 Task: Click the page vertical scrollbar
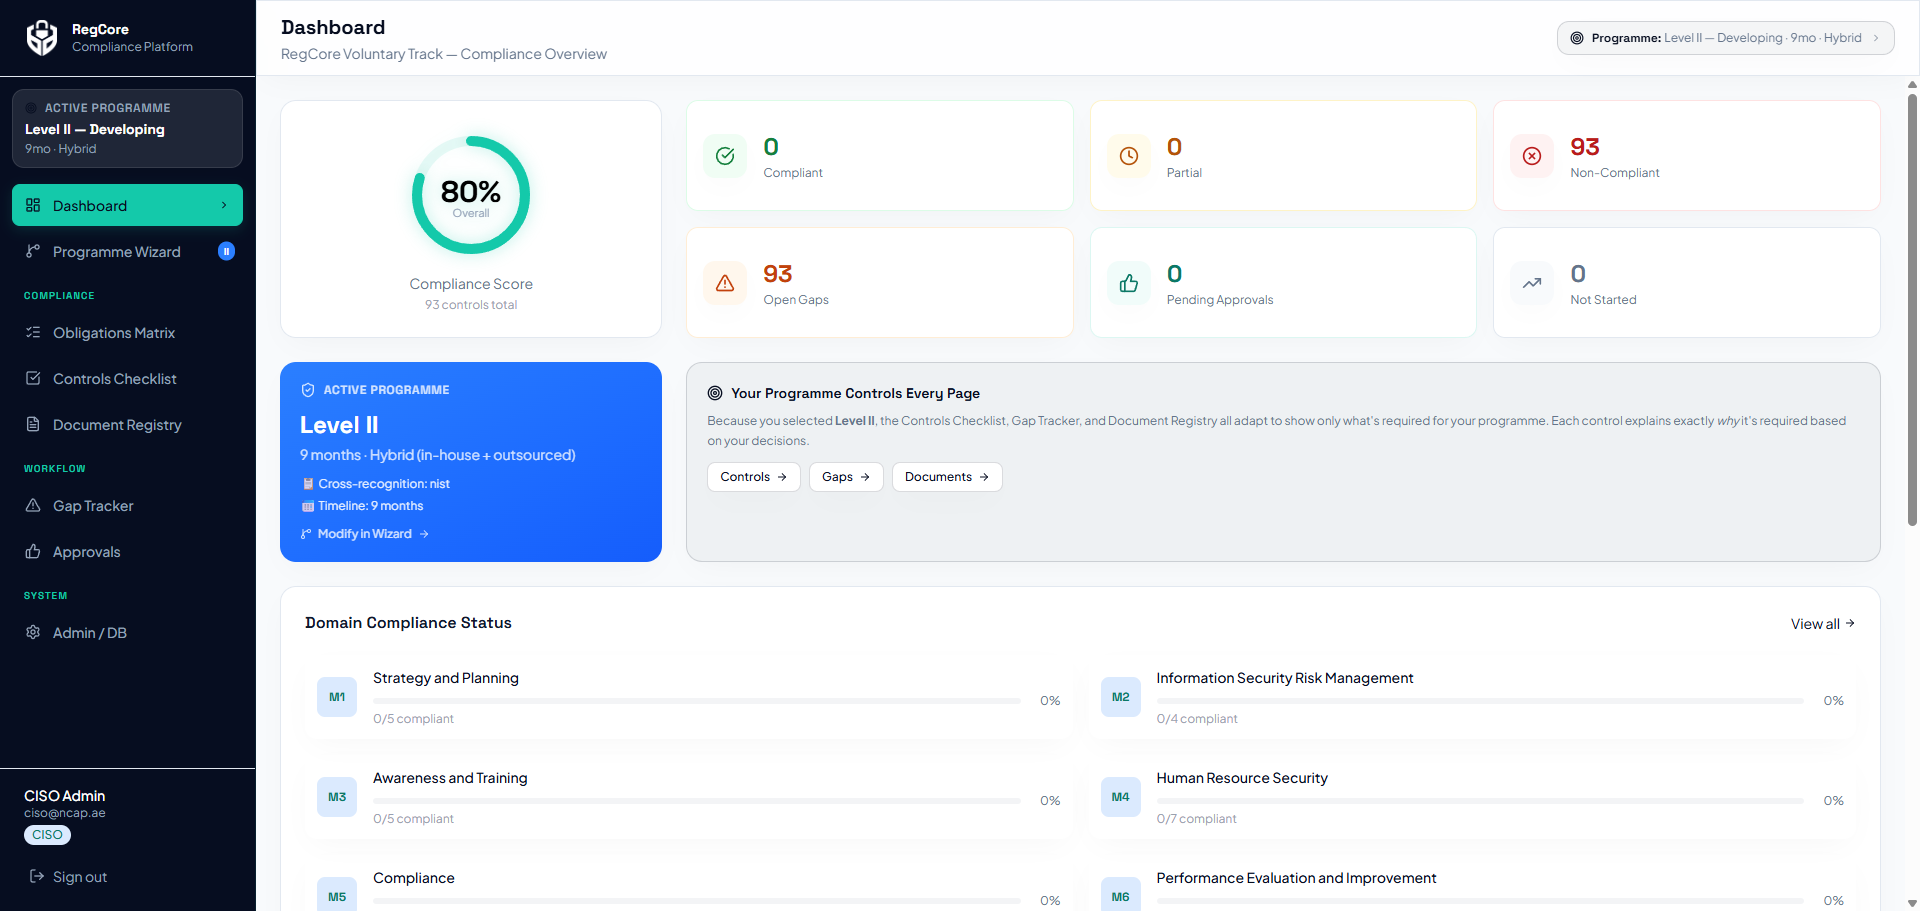click(x=1912, y=310)
